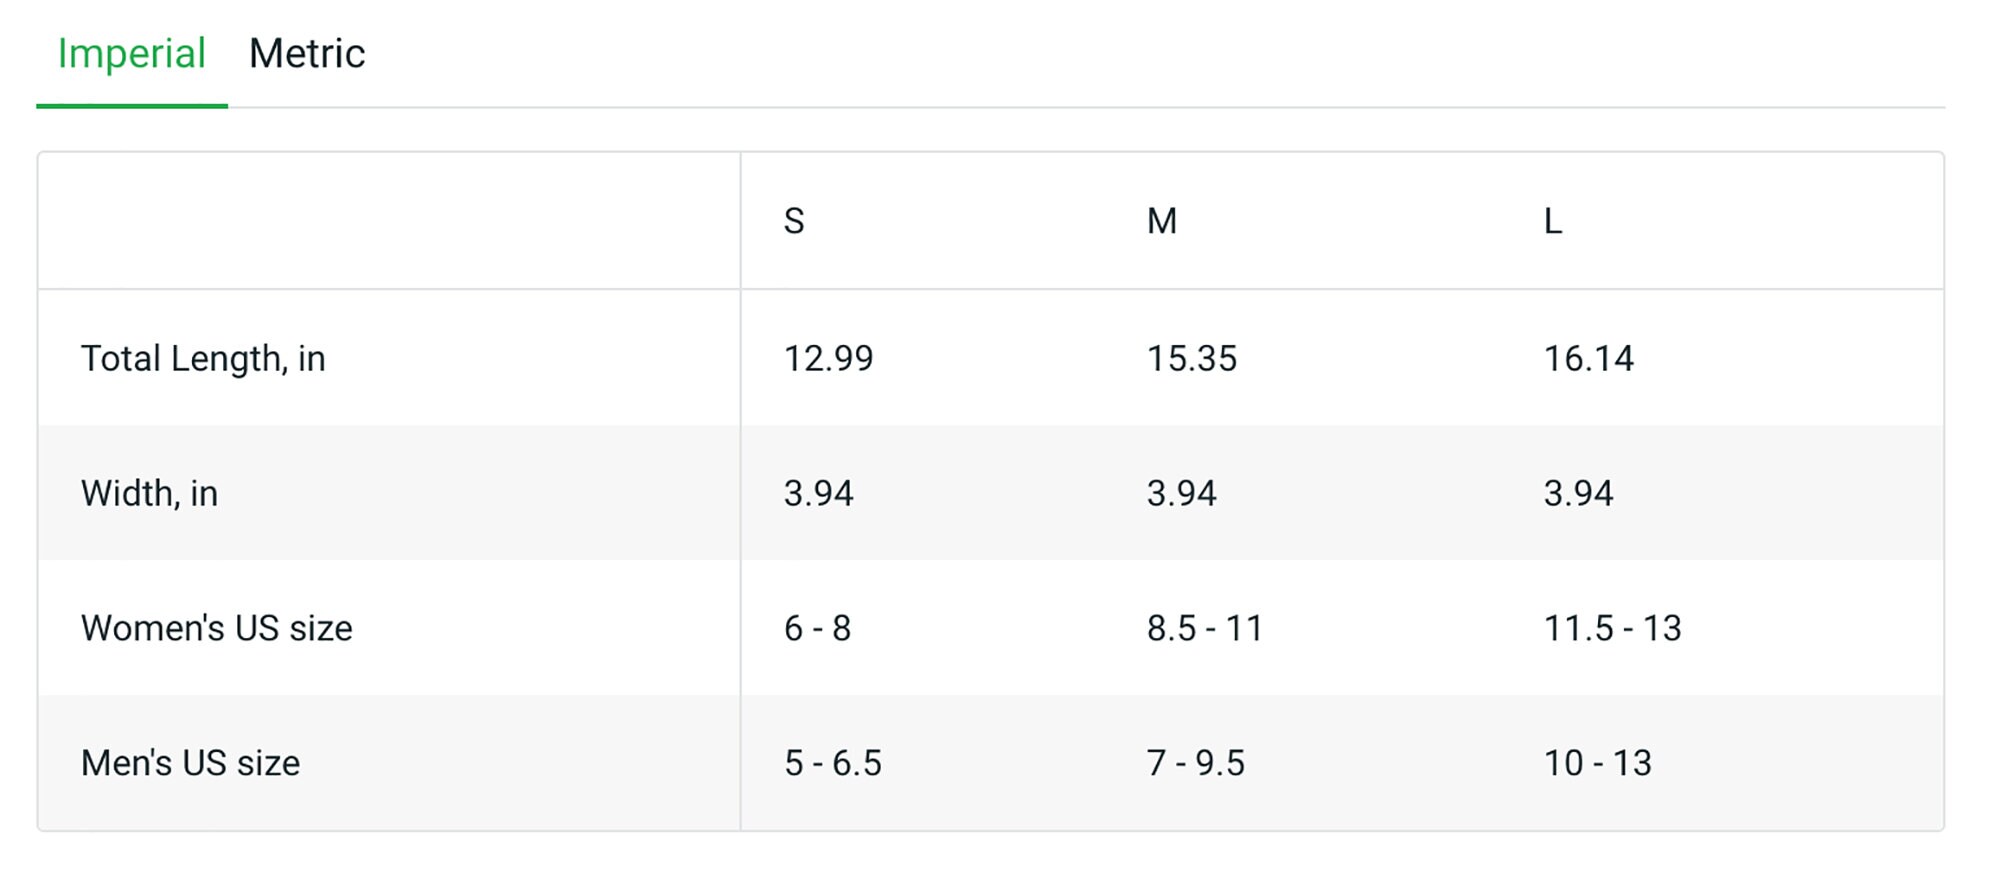2000x879 pixels.
Task: Click the 16.14 total length value
Action: pos(1589,358)
